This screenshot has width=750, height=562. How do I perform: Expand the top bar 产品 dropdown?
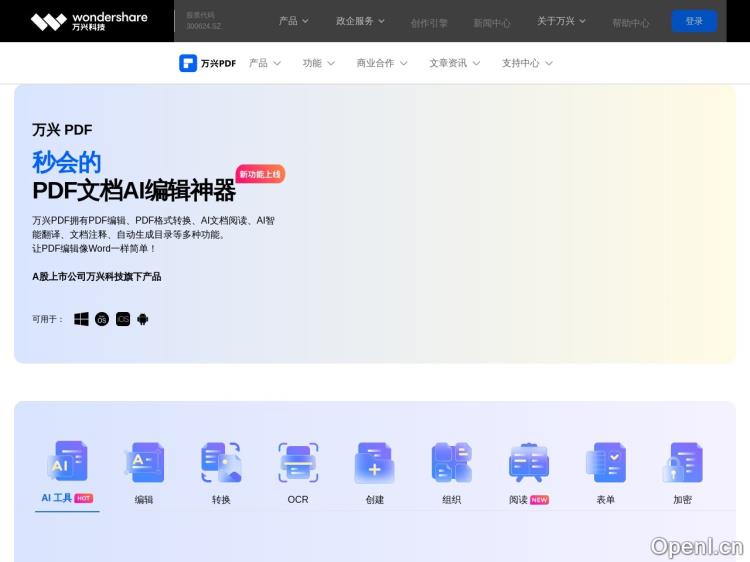click(x=294, y=21)
